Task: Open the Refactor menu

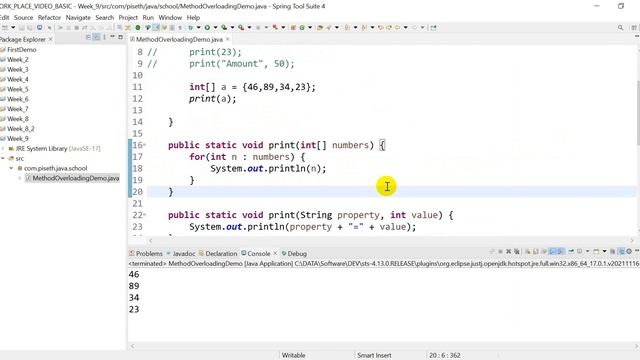Action: tap(49, 18)
